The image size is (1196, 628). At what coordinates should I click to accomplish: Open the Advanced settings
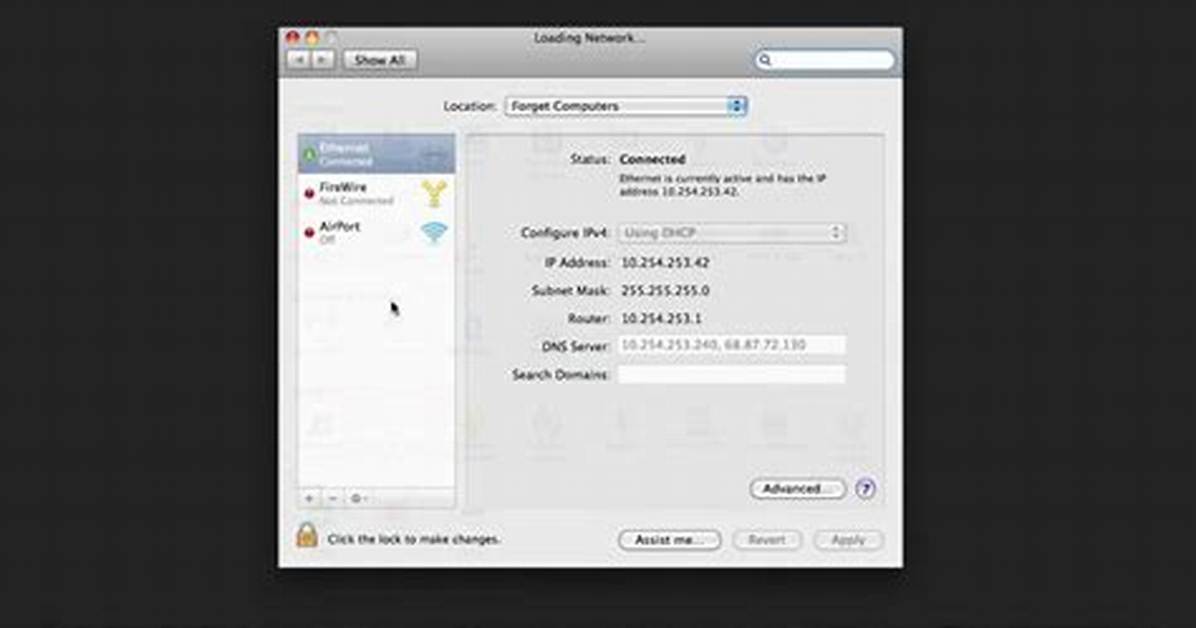(797, 488)
